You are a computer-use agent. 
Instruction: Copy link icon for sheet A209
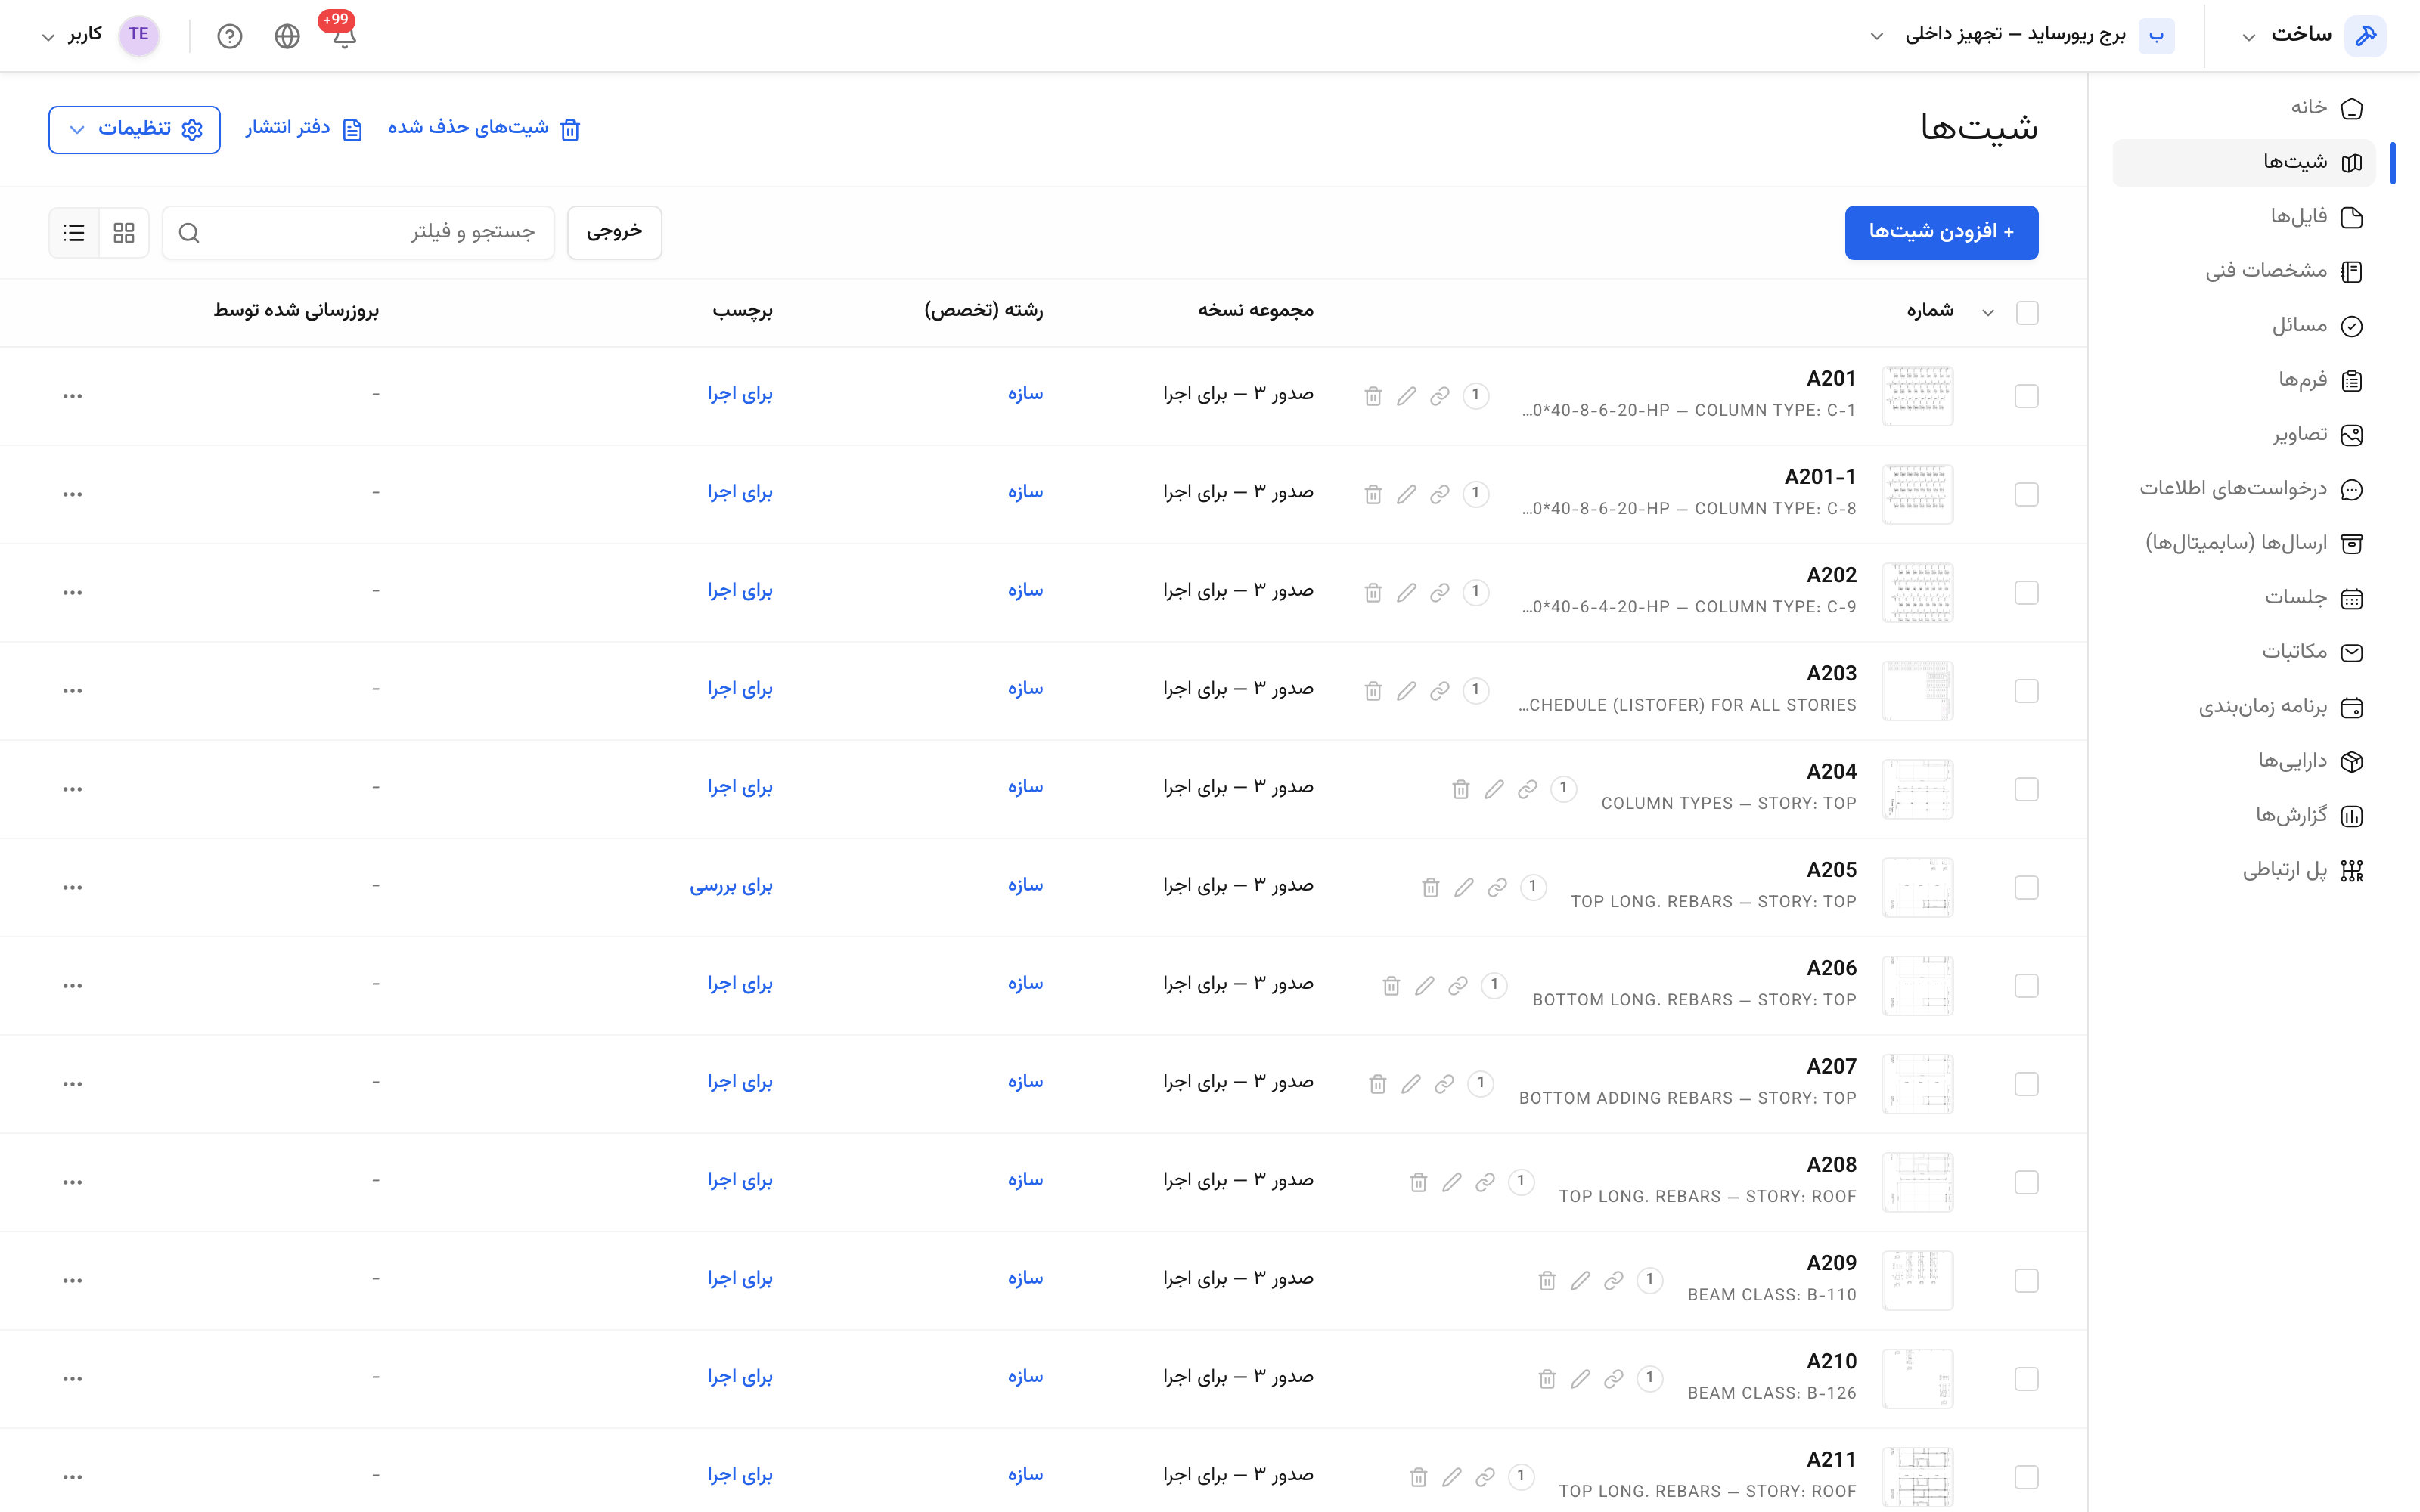tap(1614, 1280)
